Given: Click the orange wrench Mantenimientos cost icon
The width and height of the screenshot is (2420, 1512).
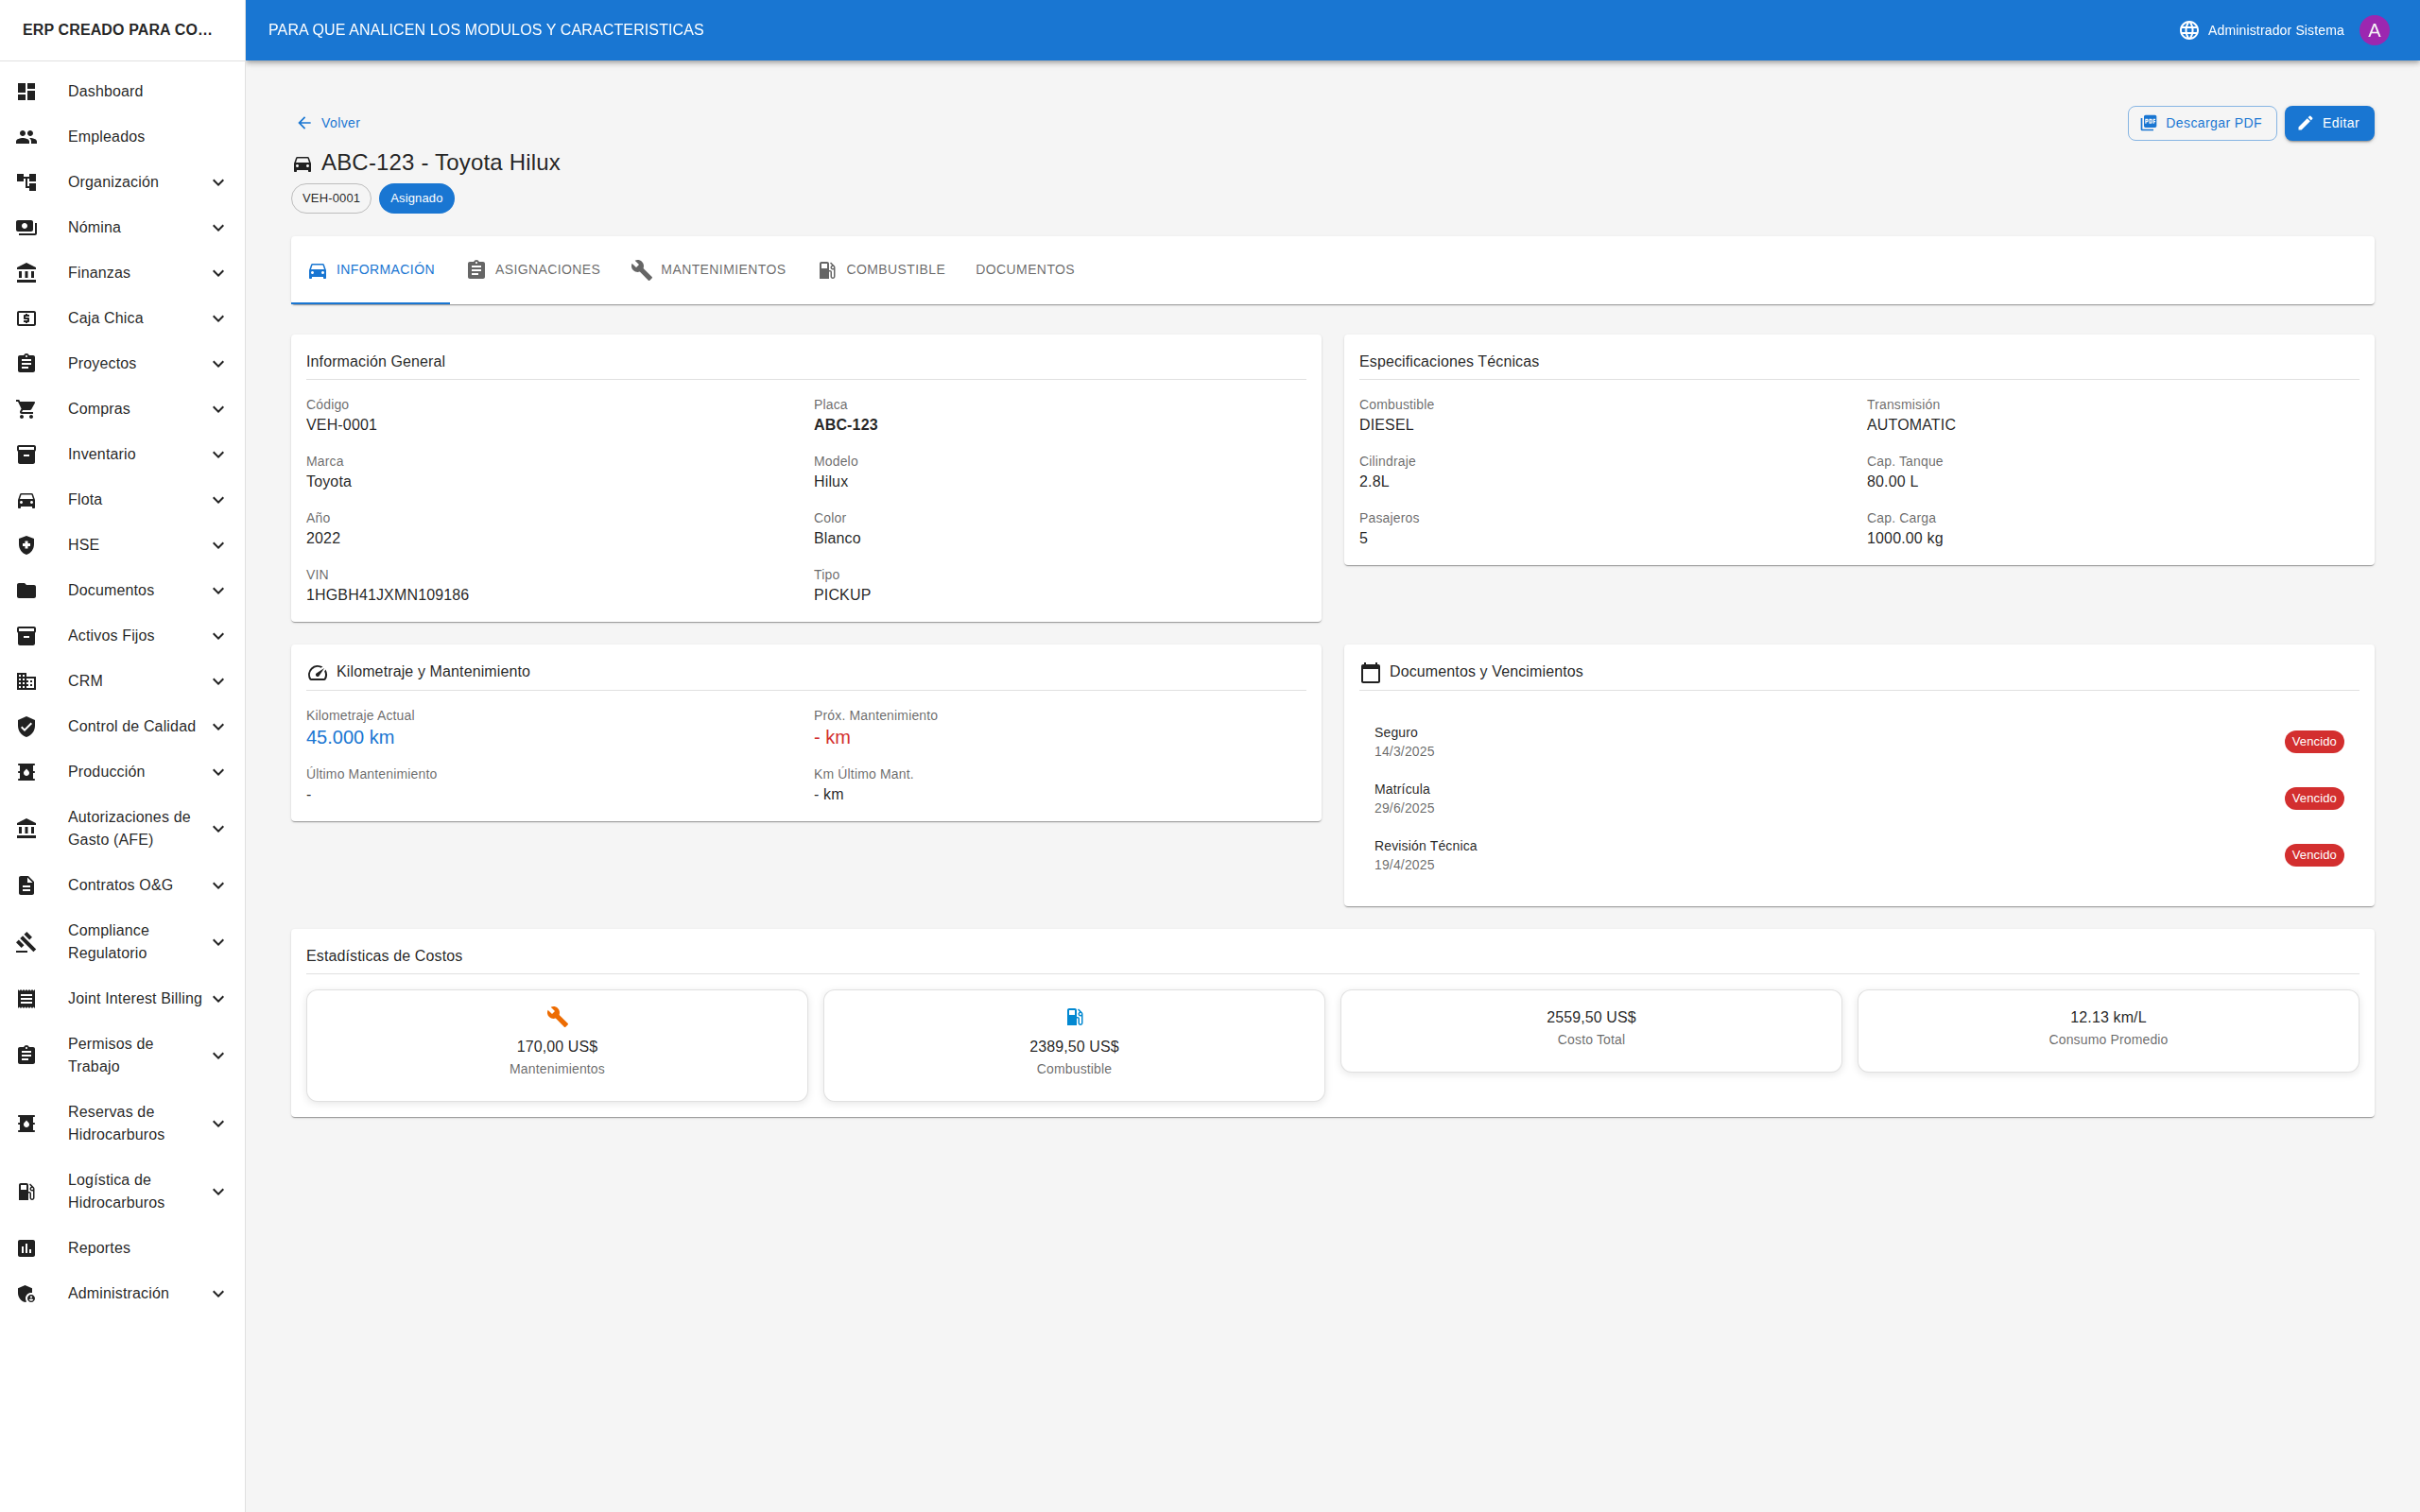Looking at the screenshot, I should pyautogui.click(x=557, y=1017).
